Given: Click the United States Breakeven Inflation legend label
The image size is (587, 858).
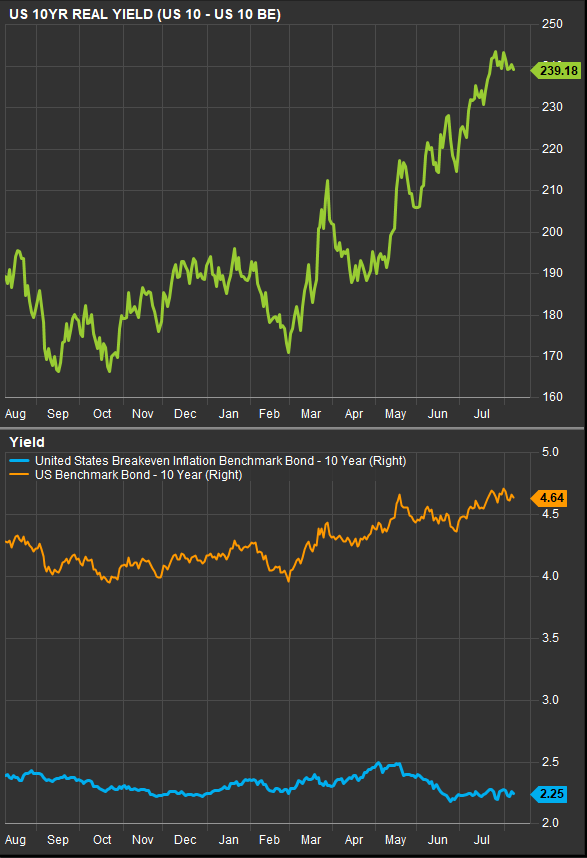Looking at the screenshot, I should click(220, 461).
